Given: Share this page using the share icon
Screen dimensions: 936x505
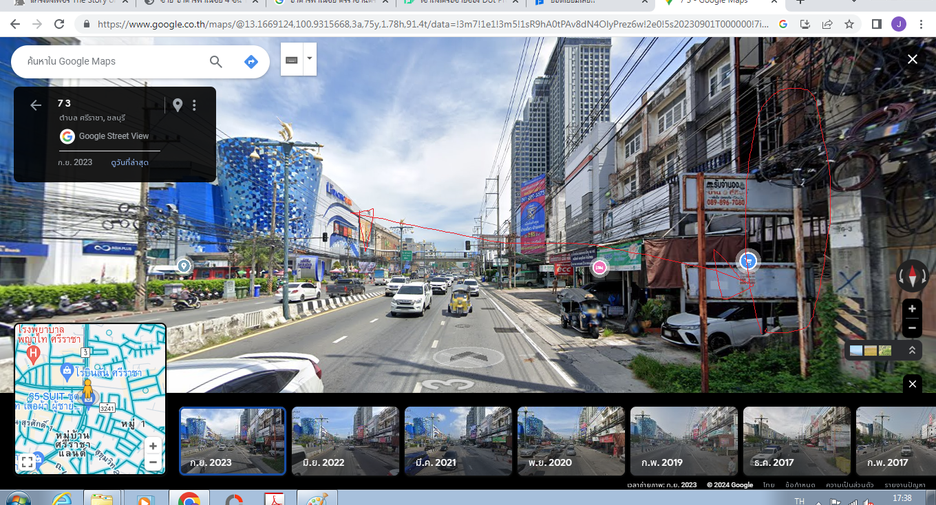Looking at the screenshot, I should 827,24.
